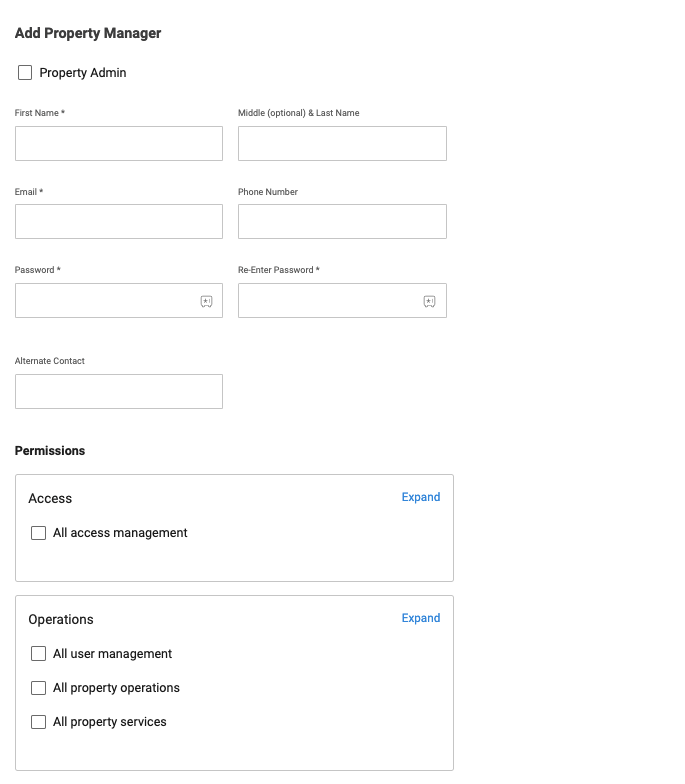This screenshot has height=784, width=685.
Task: Tick the All user management checkbox
Action: coord(39,654)
